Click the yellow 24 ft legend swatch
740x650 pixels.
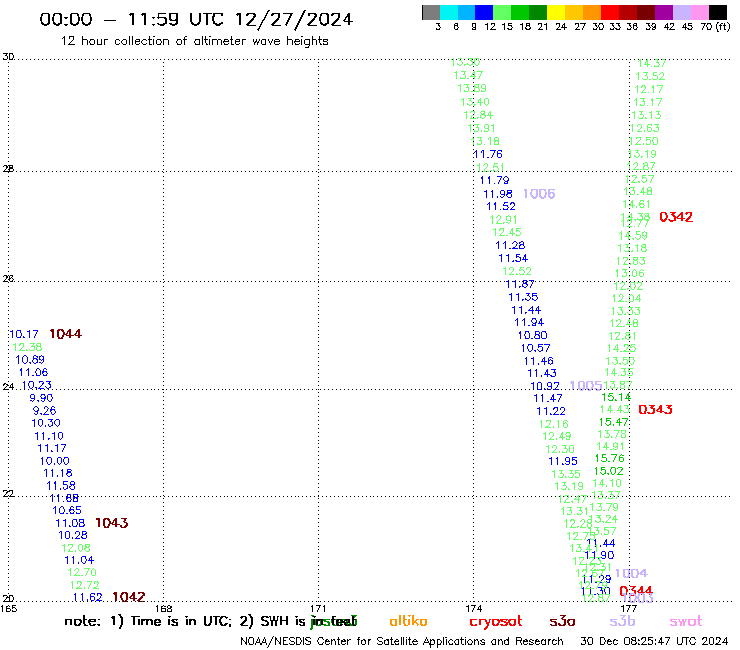(556, 12)
